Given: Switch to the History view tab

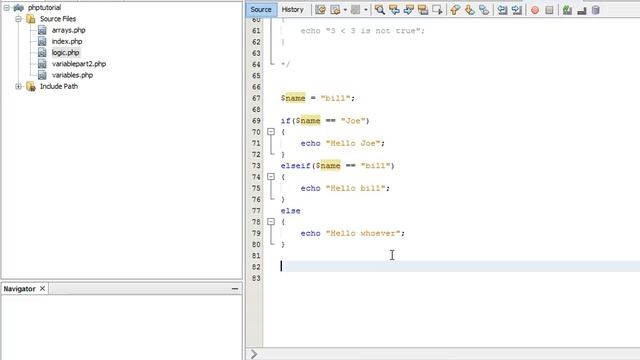Looking at the screenshot, I should 293,9.
